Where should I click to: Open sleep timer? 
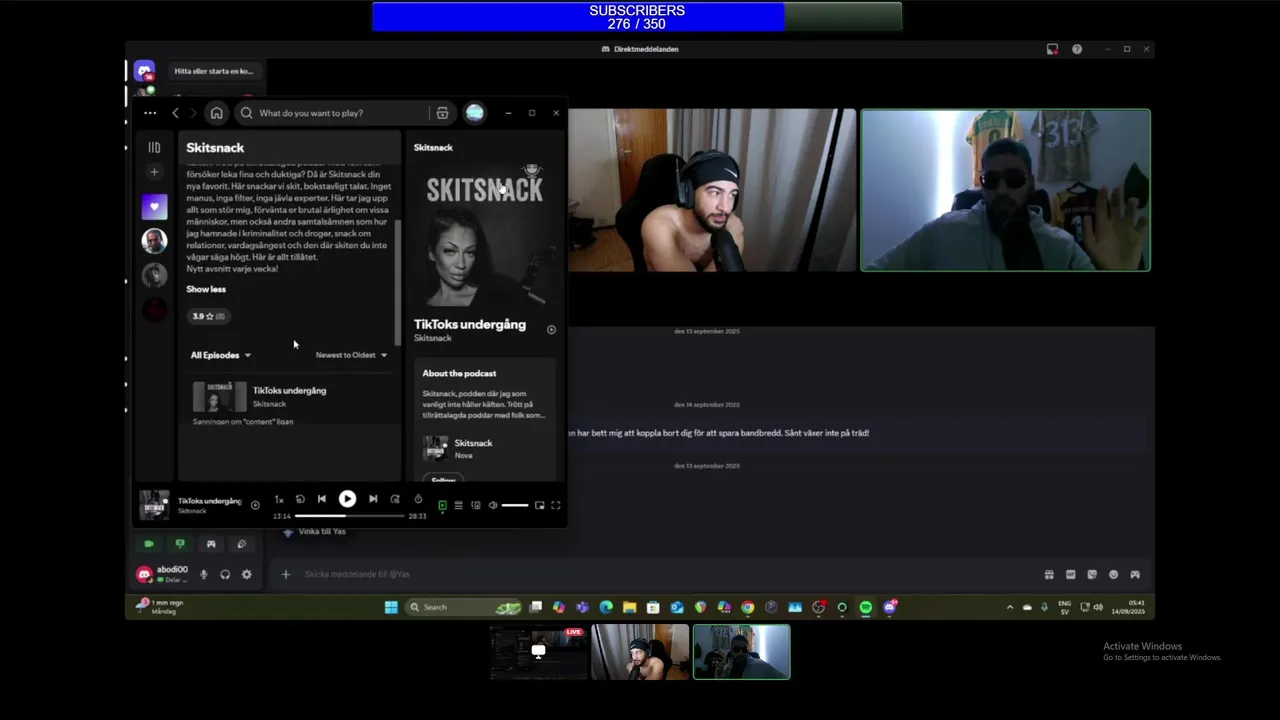pos(418,499)
